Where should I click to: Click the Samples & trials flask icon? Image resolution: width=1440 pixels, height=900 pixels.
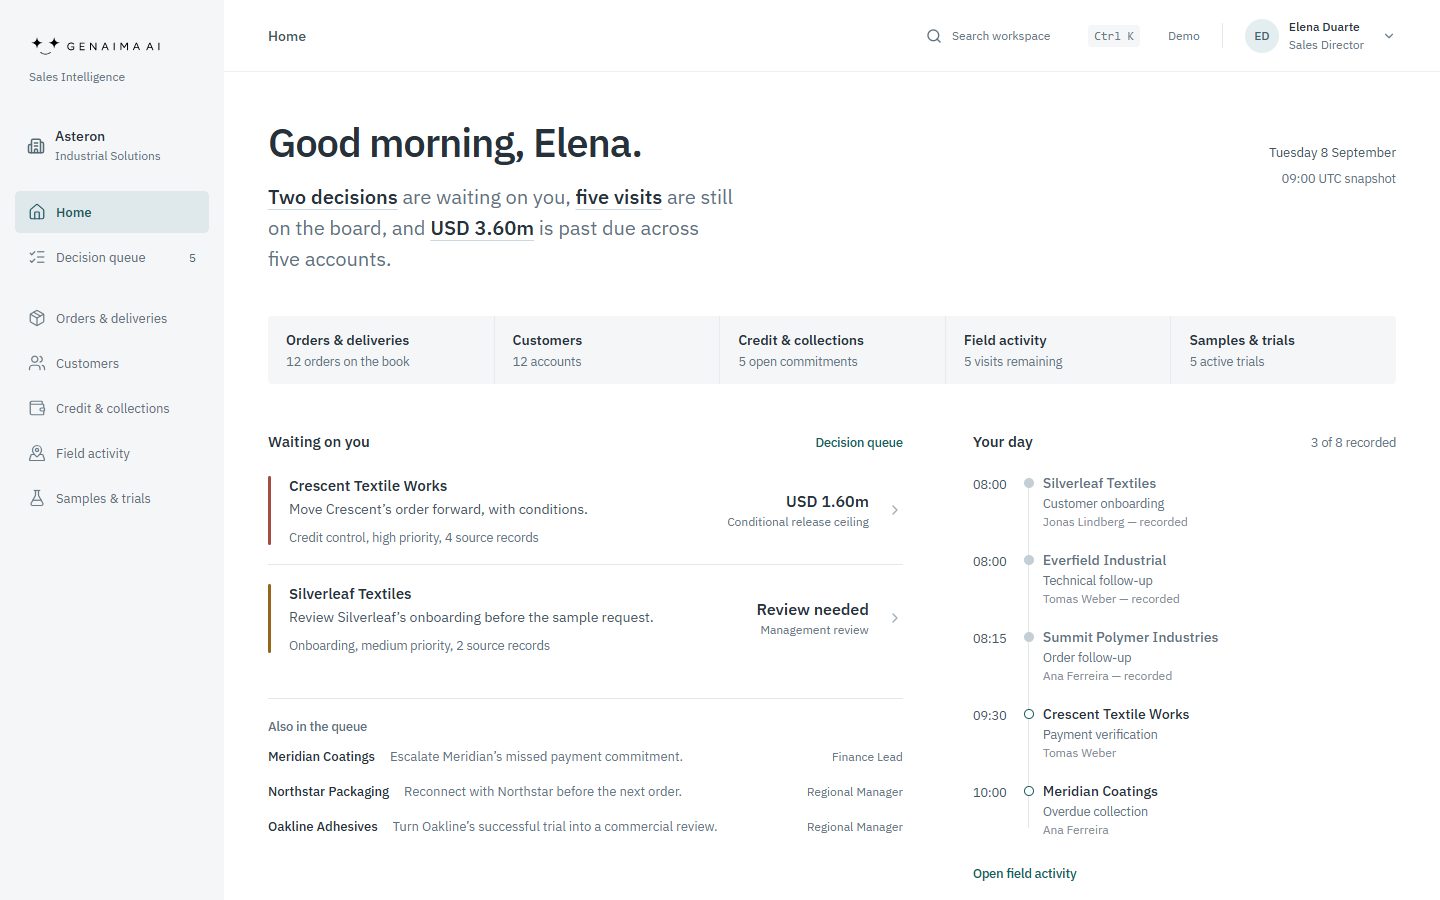tap(37, 498)
